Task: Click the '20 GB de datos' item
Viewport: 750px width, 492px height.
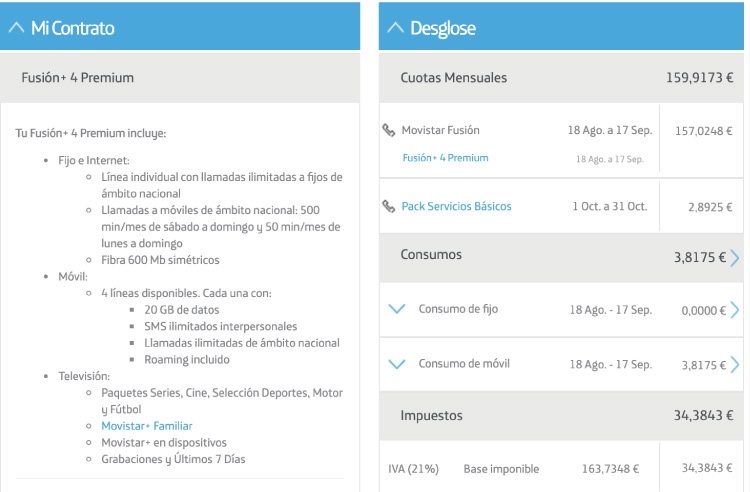Action: click(182, 310)
